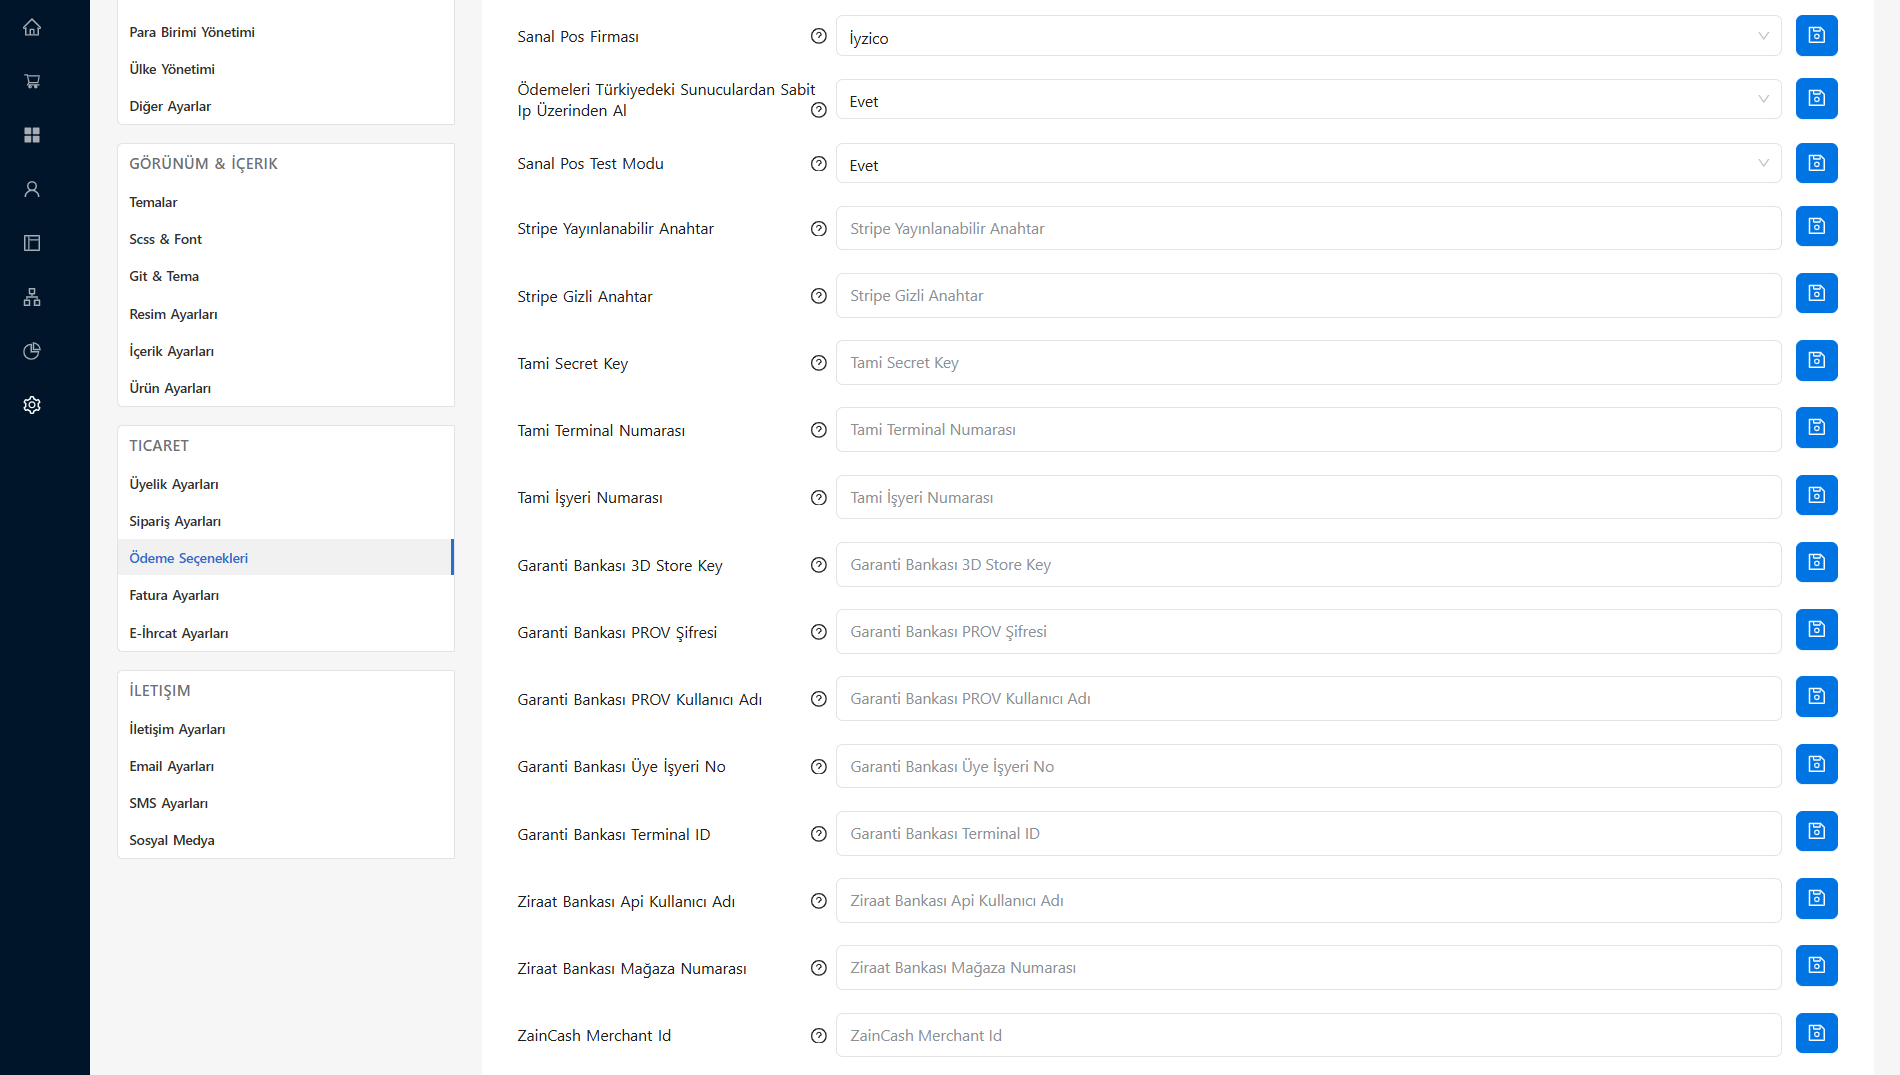The image size is (1900, 1075).
Task: Focus the Ziraat Bankası Mağaza Numarası input
Action: tap(1308, 967)
